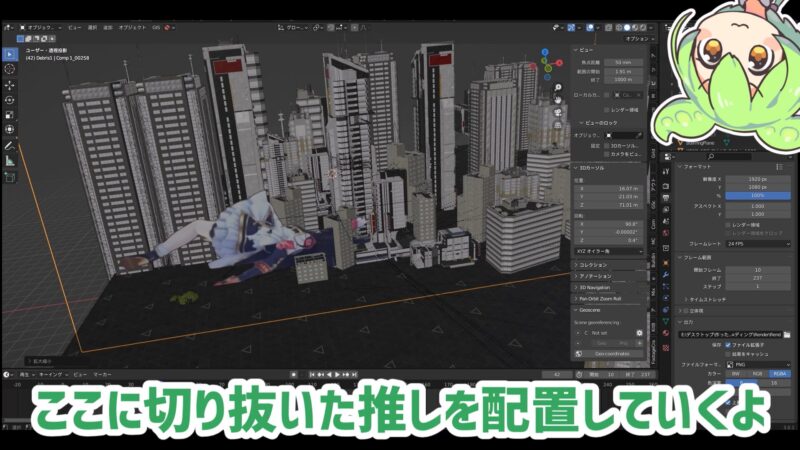Select the Select Box tool
Viewport: 800px width, 450px height.
click(x=10, y=53)
